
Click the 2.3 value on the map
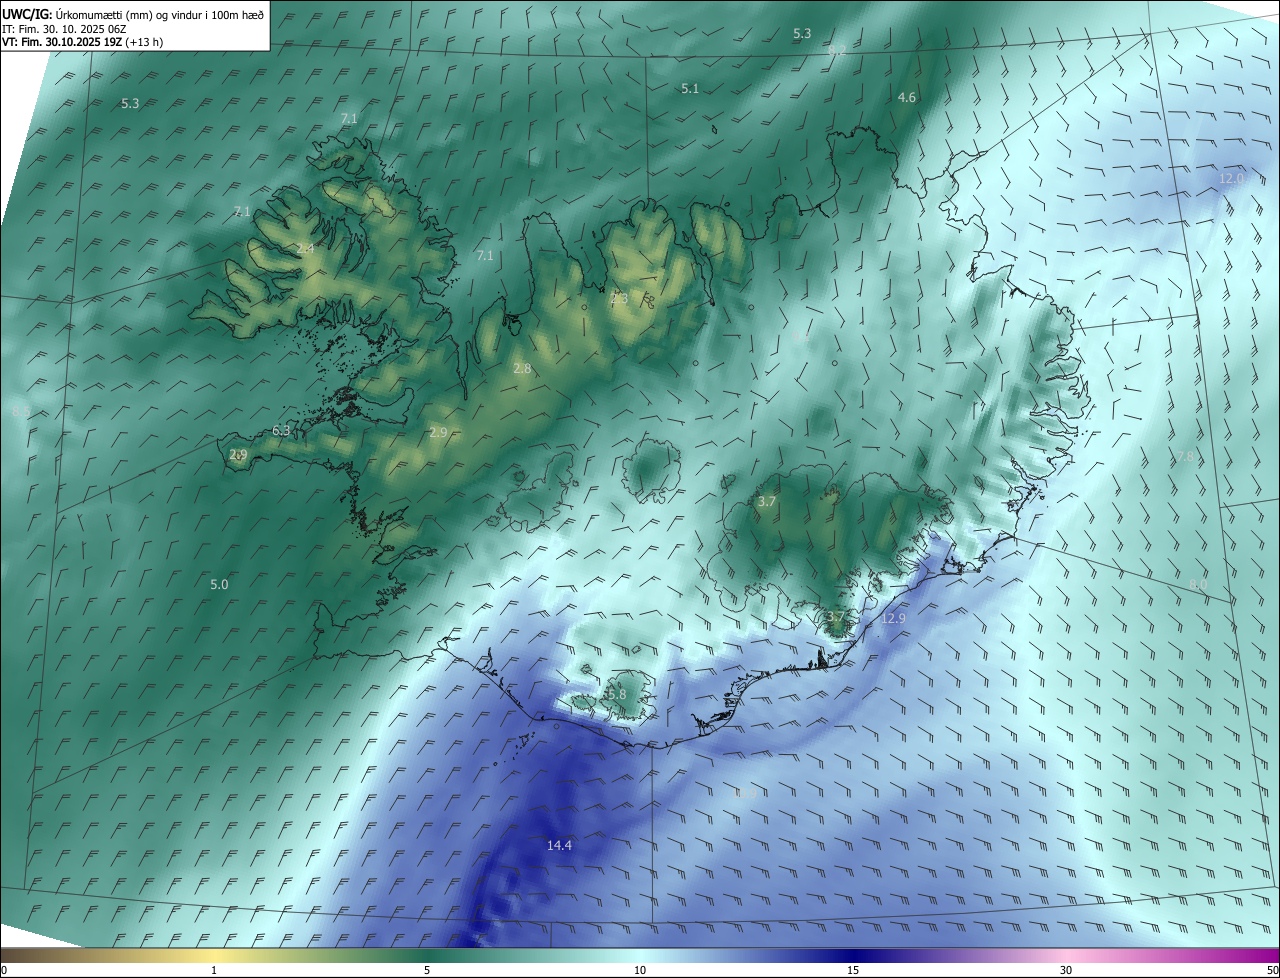coord(619,298)
